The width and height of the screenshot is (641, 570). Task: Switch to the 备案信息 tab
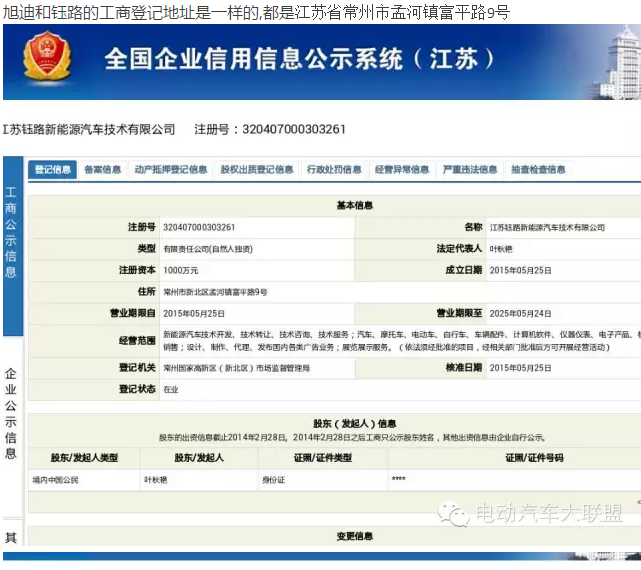click(102, 169)
